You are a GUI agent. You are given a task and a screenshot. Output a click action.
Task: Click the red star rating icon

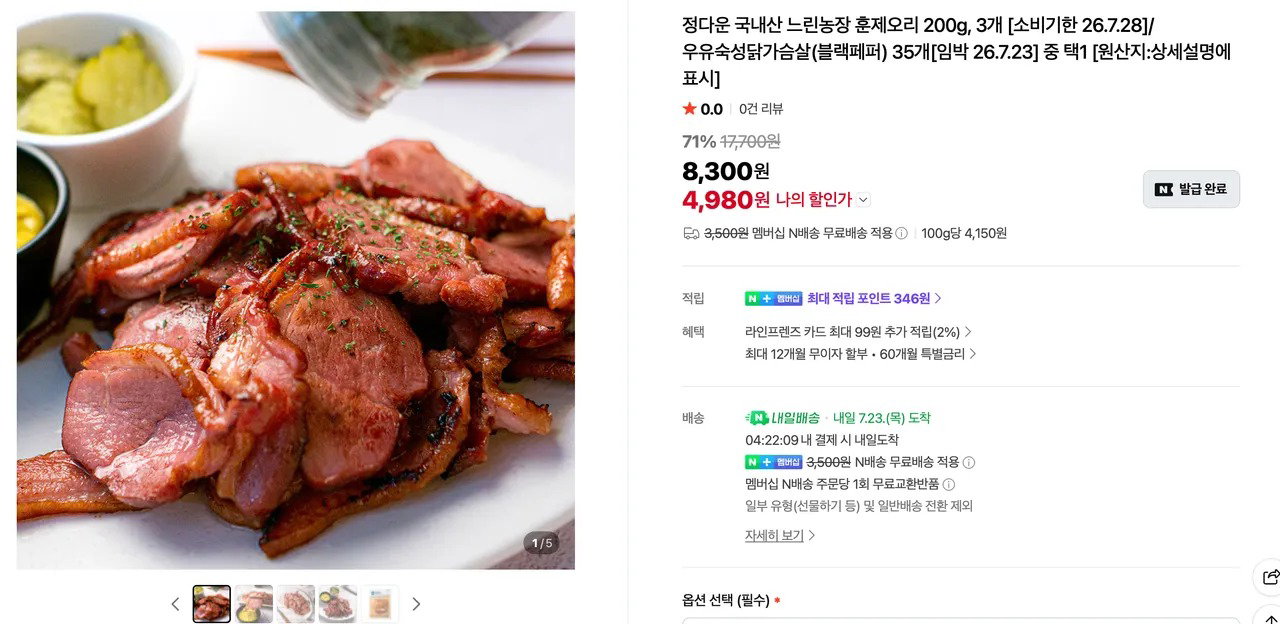tap(689, 109)
